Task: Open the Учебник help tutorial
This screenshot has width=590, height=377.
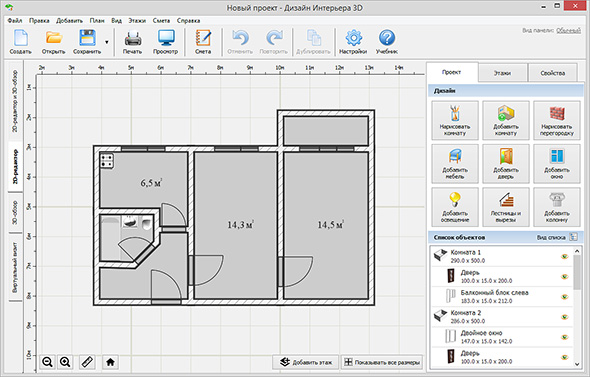Action: (x=386, y=38)
